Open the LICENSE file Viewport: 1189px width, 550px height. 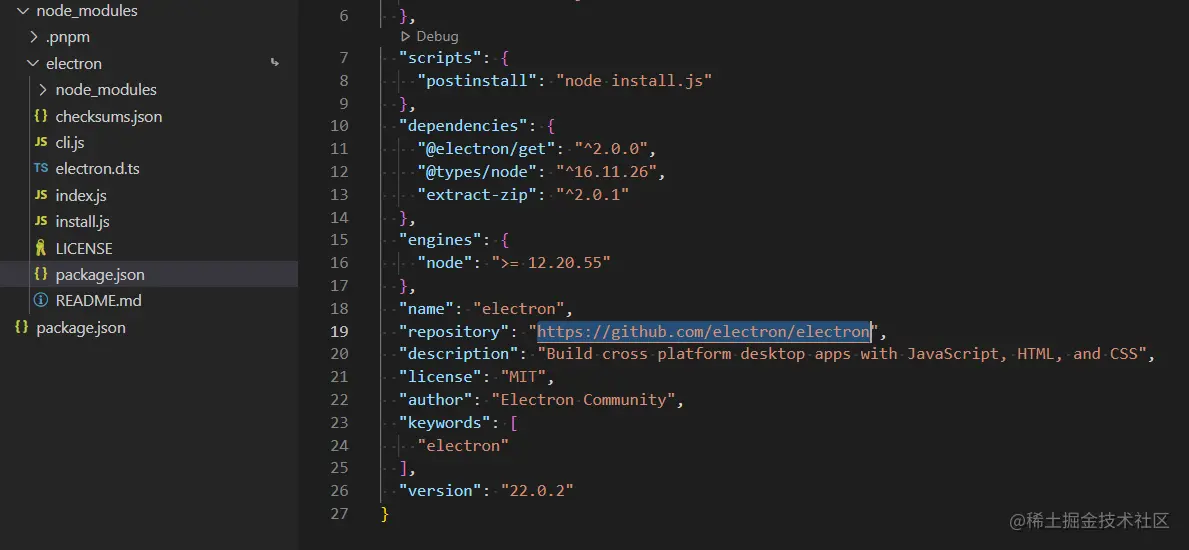84,249
